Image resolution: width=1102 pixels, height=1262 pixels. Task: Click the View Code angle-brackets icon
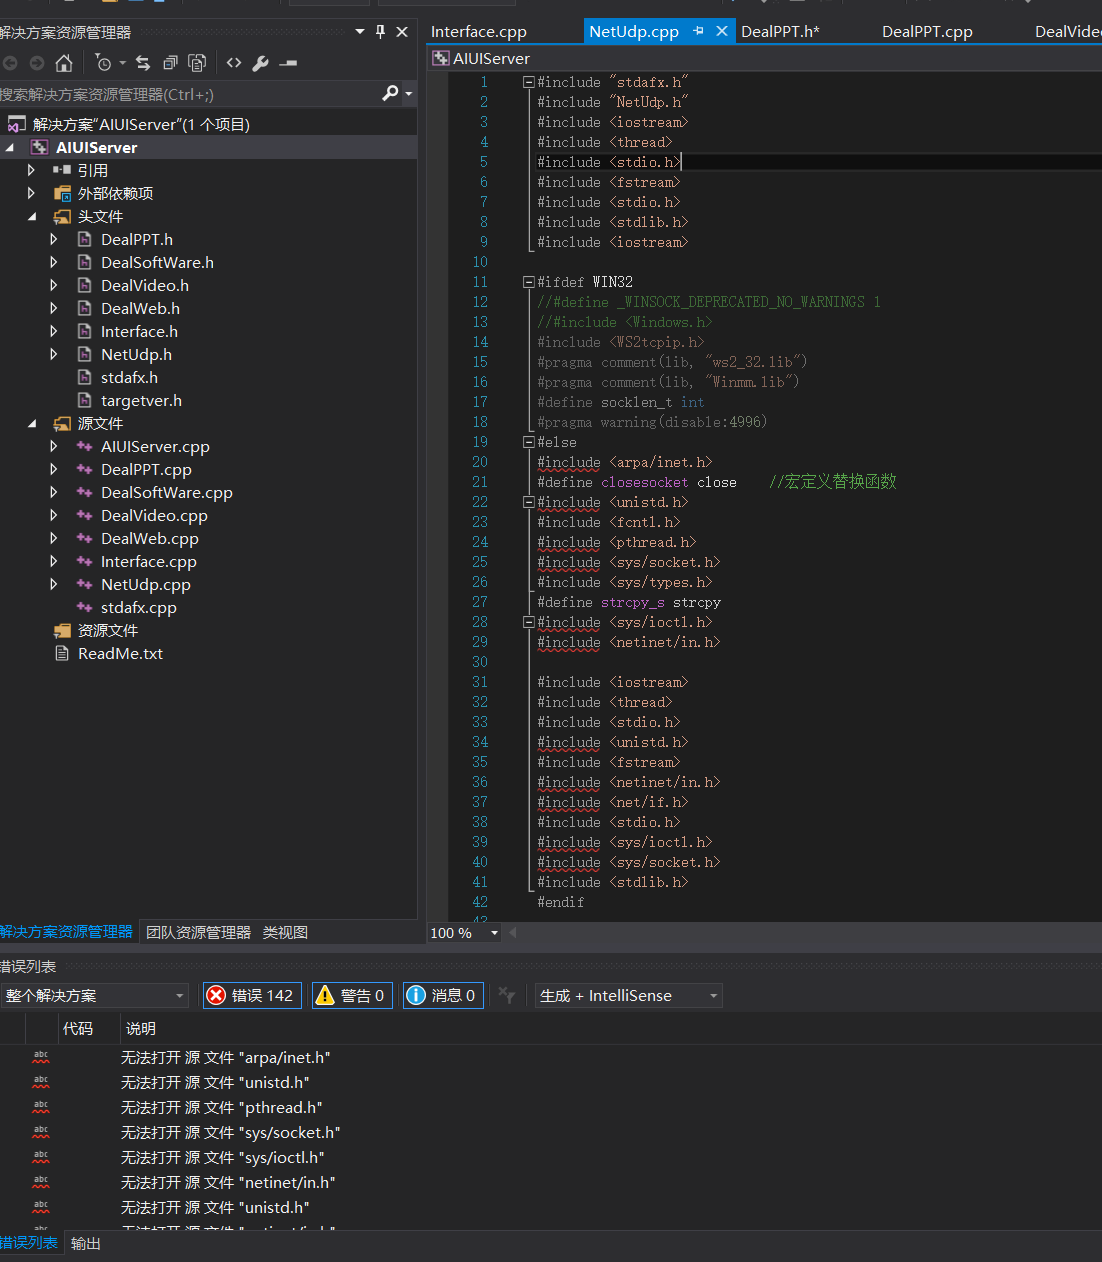[x=234, y=63]
